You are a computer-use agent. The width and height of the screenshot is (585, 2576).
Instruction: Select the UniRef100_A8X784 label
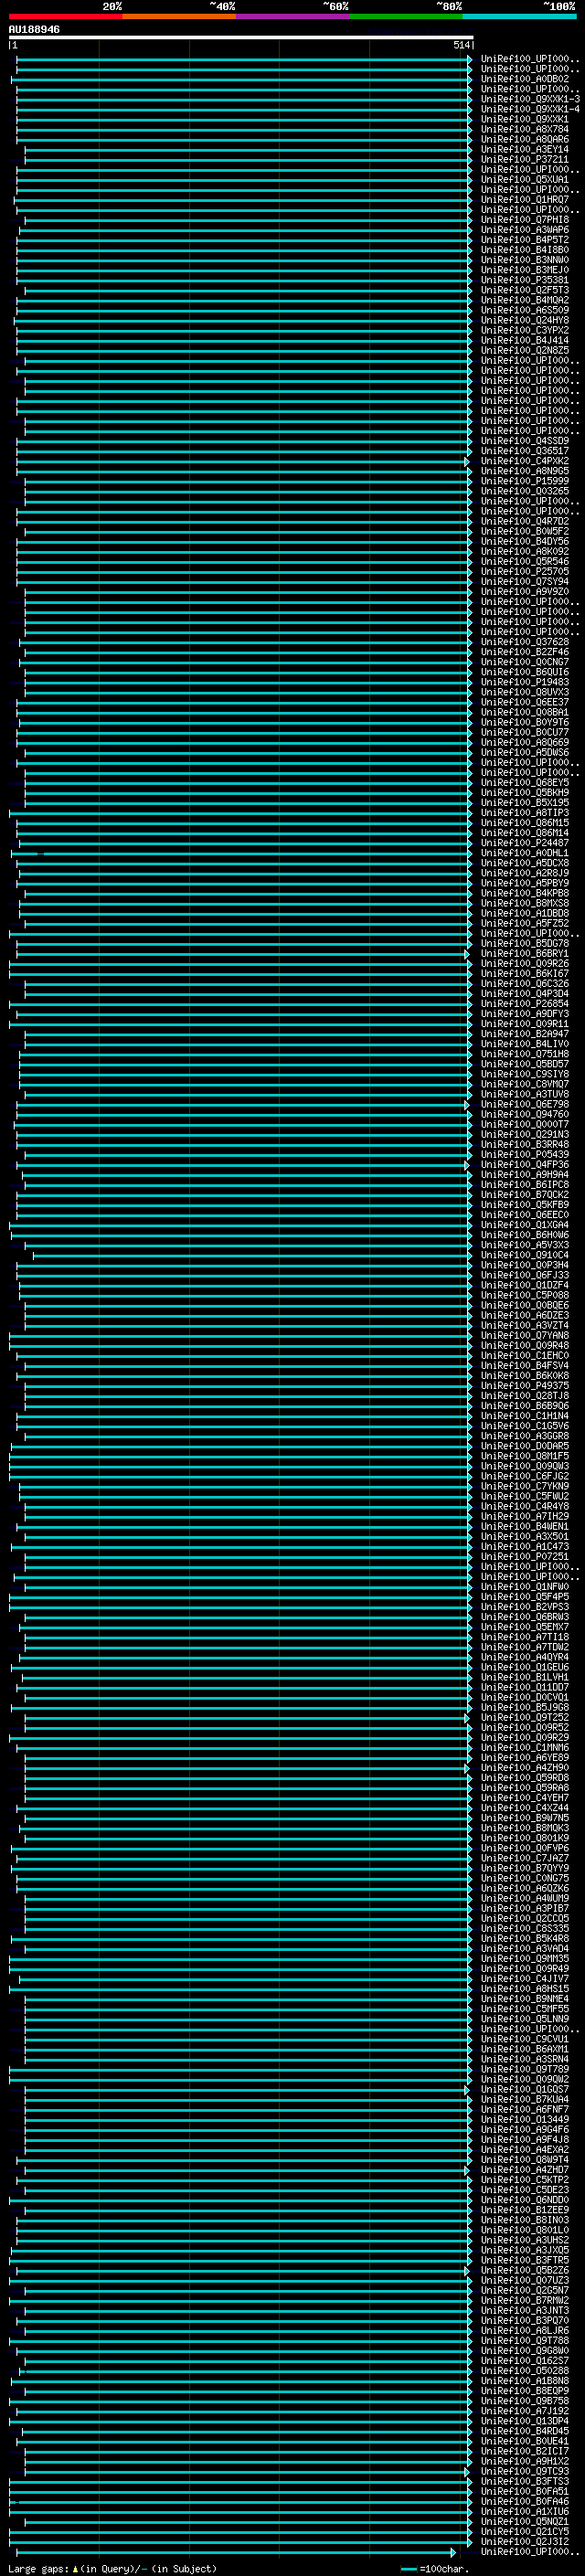point(524,129)
